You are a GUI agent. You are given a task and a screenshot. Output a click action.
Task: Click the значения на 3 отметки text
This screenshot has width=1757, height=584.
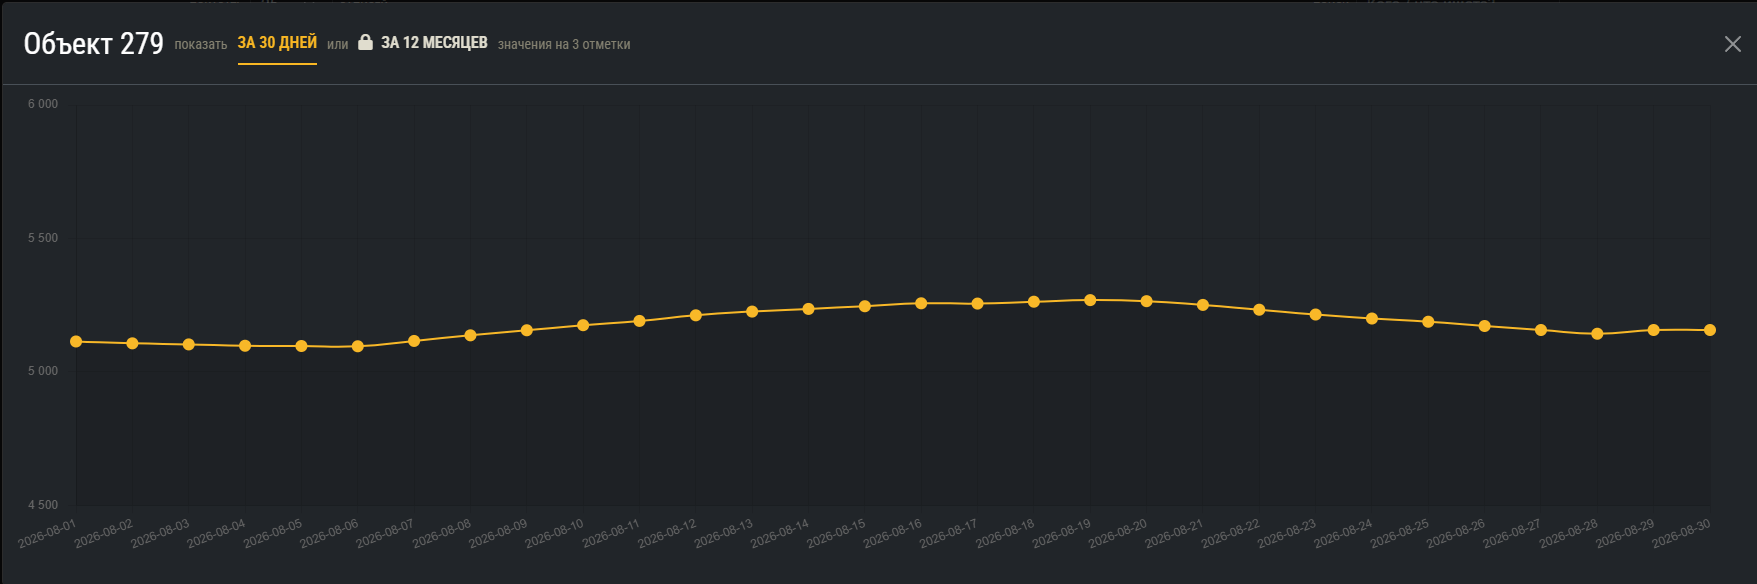click(564, 44)
